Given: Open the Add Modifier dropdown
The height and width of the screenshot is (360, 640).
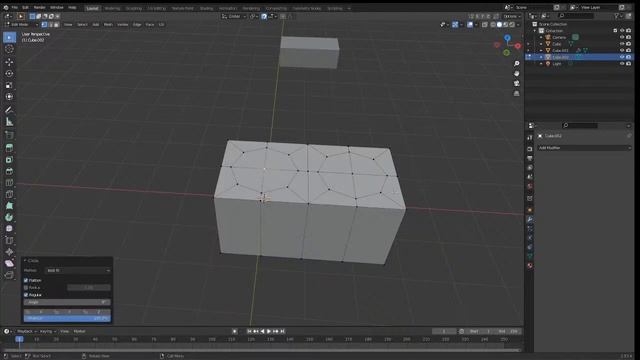Looking at the screenshot, I should click(x=584, y=148).
